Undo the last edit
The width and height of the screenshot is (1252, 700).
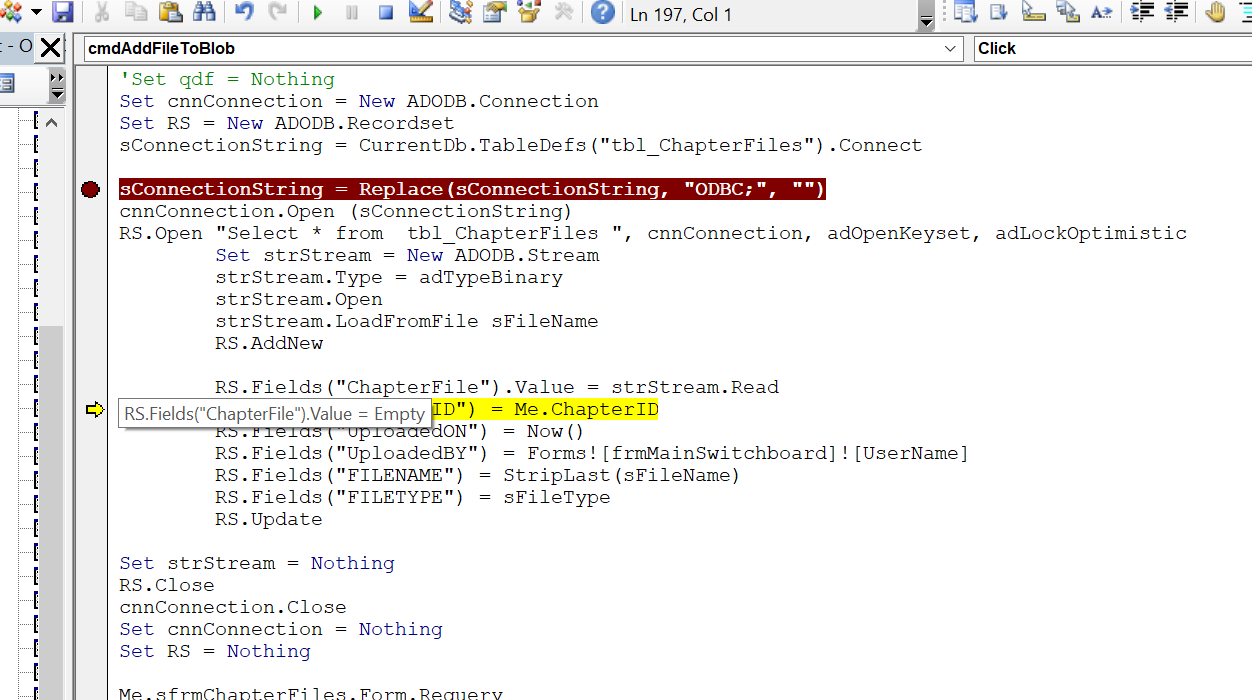(244, 13)
